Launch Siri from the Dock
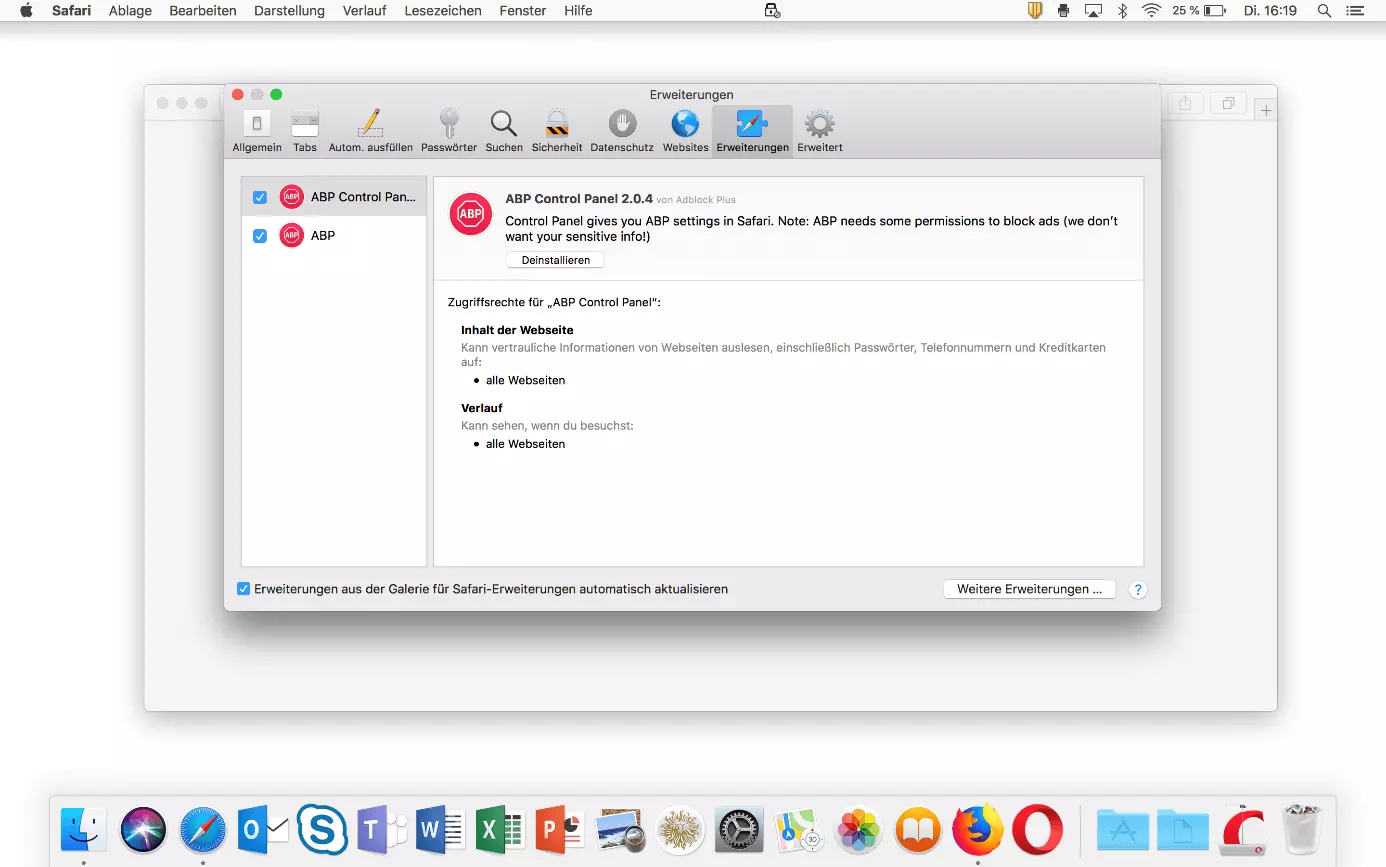1386x867 pixels. click(143, 829)
